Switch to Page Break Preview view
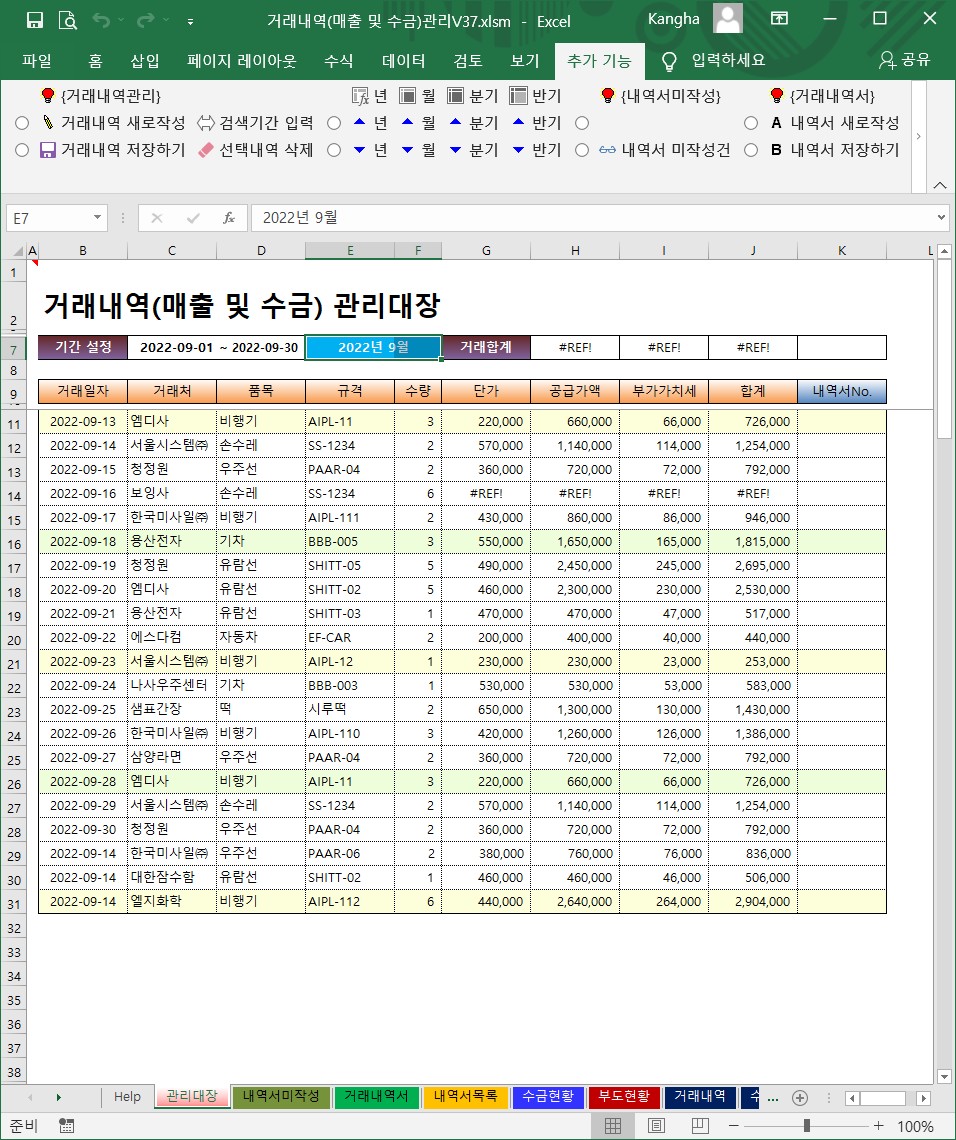This screenshot has width=956, height=1140. pos(699,1125)
